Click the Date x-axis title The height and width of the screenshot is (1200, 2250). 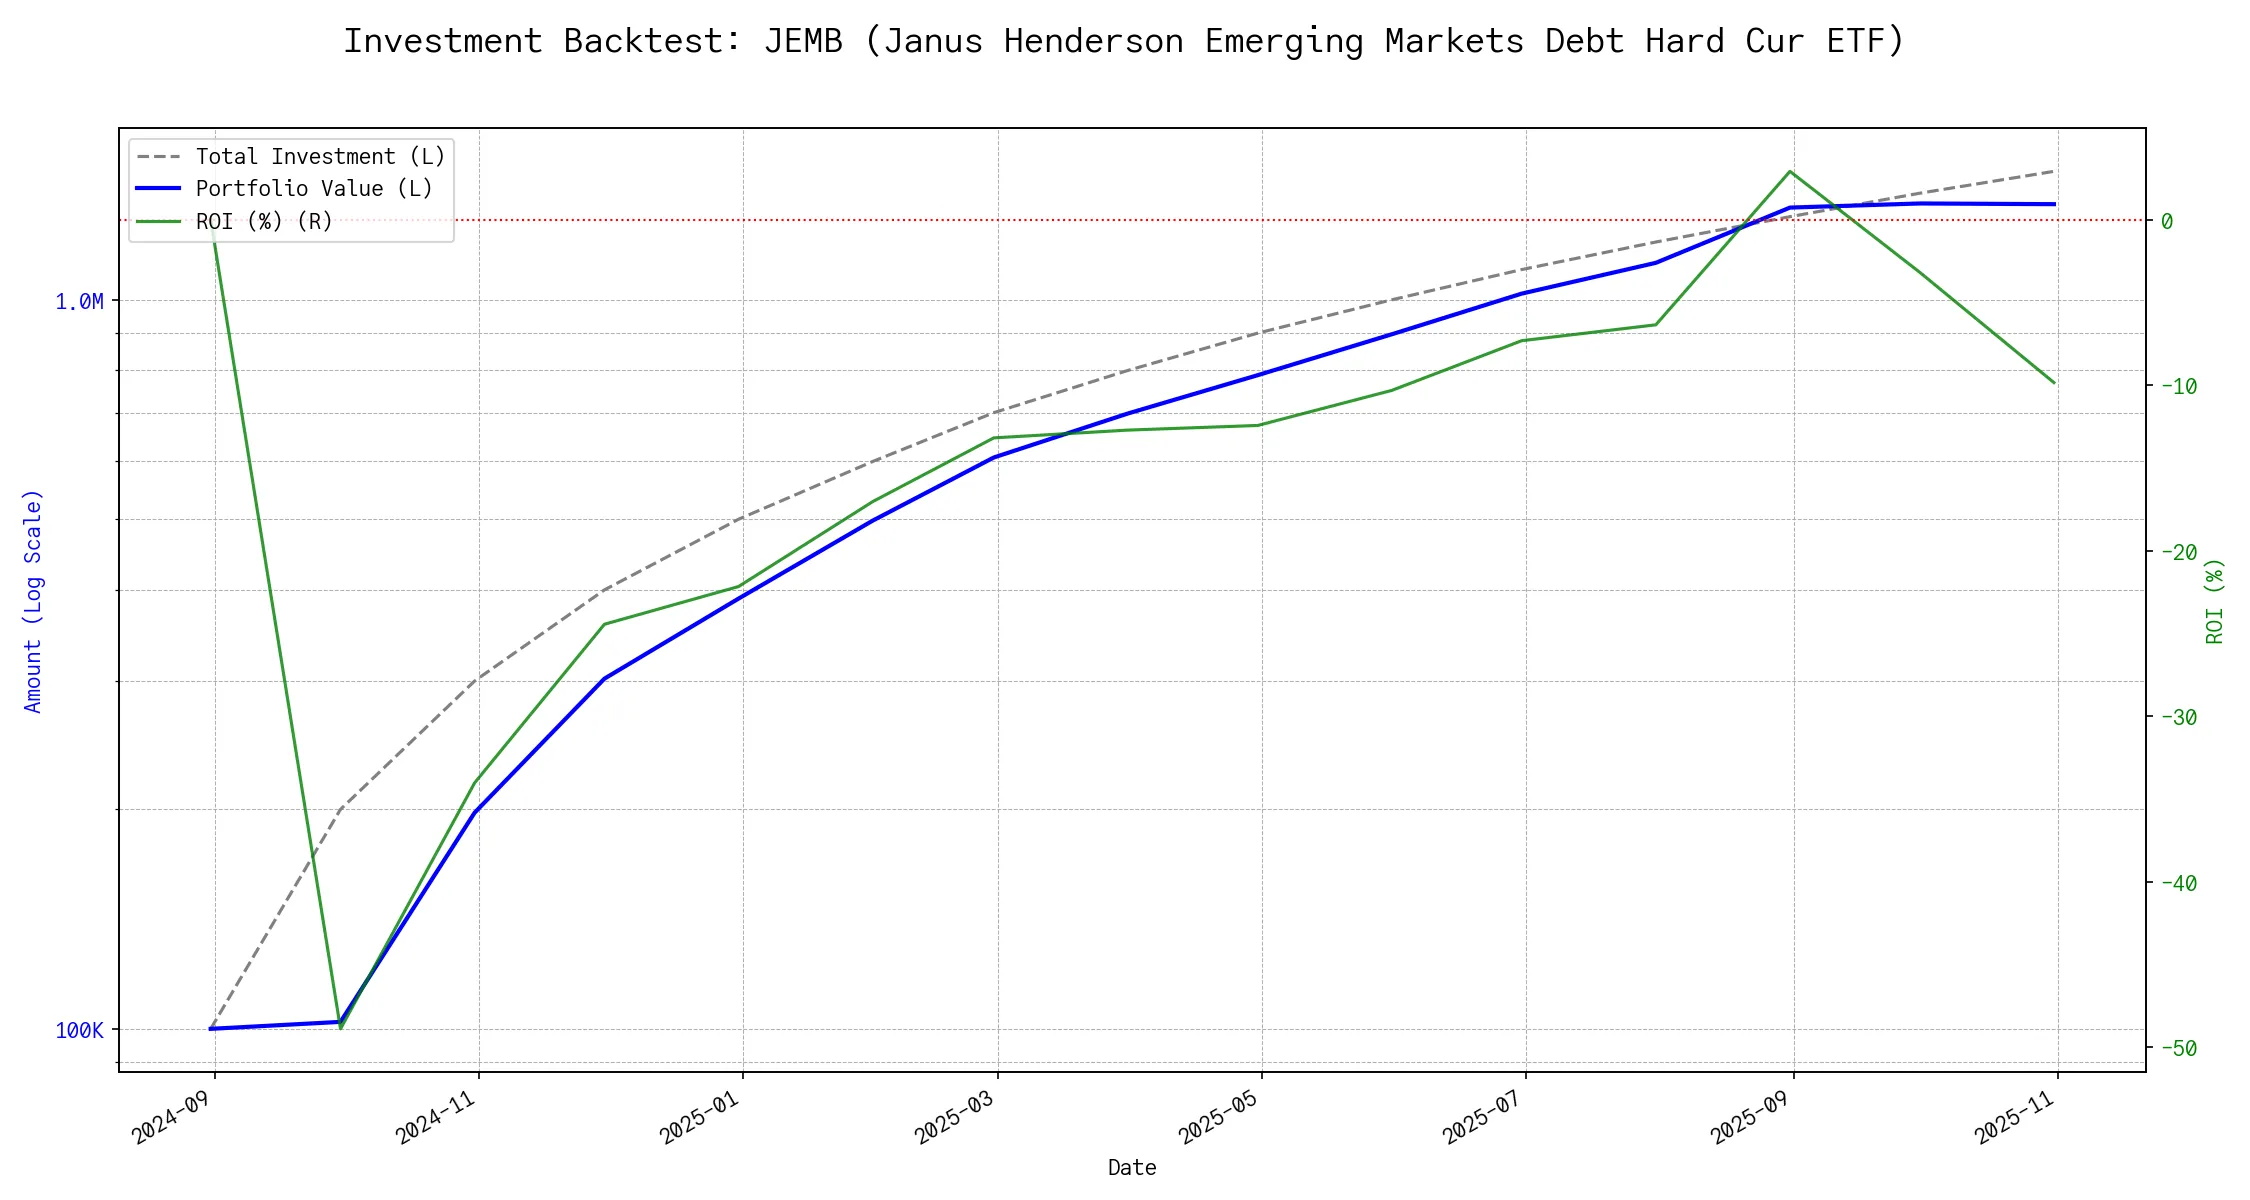click(x=1132, y=1168)
